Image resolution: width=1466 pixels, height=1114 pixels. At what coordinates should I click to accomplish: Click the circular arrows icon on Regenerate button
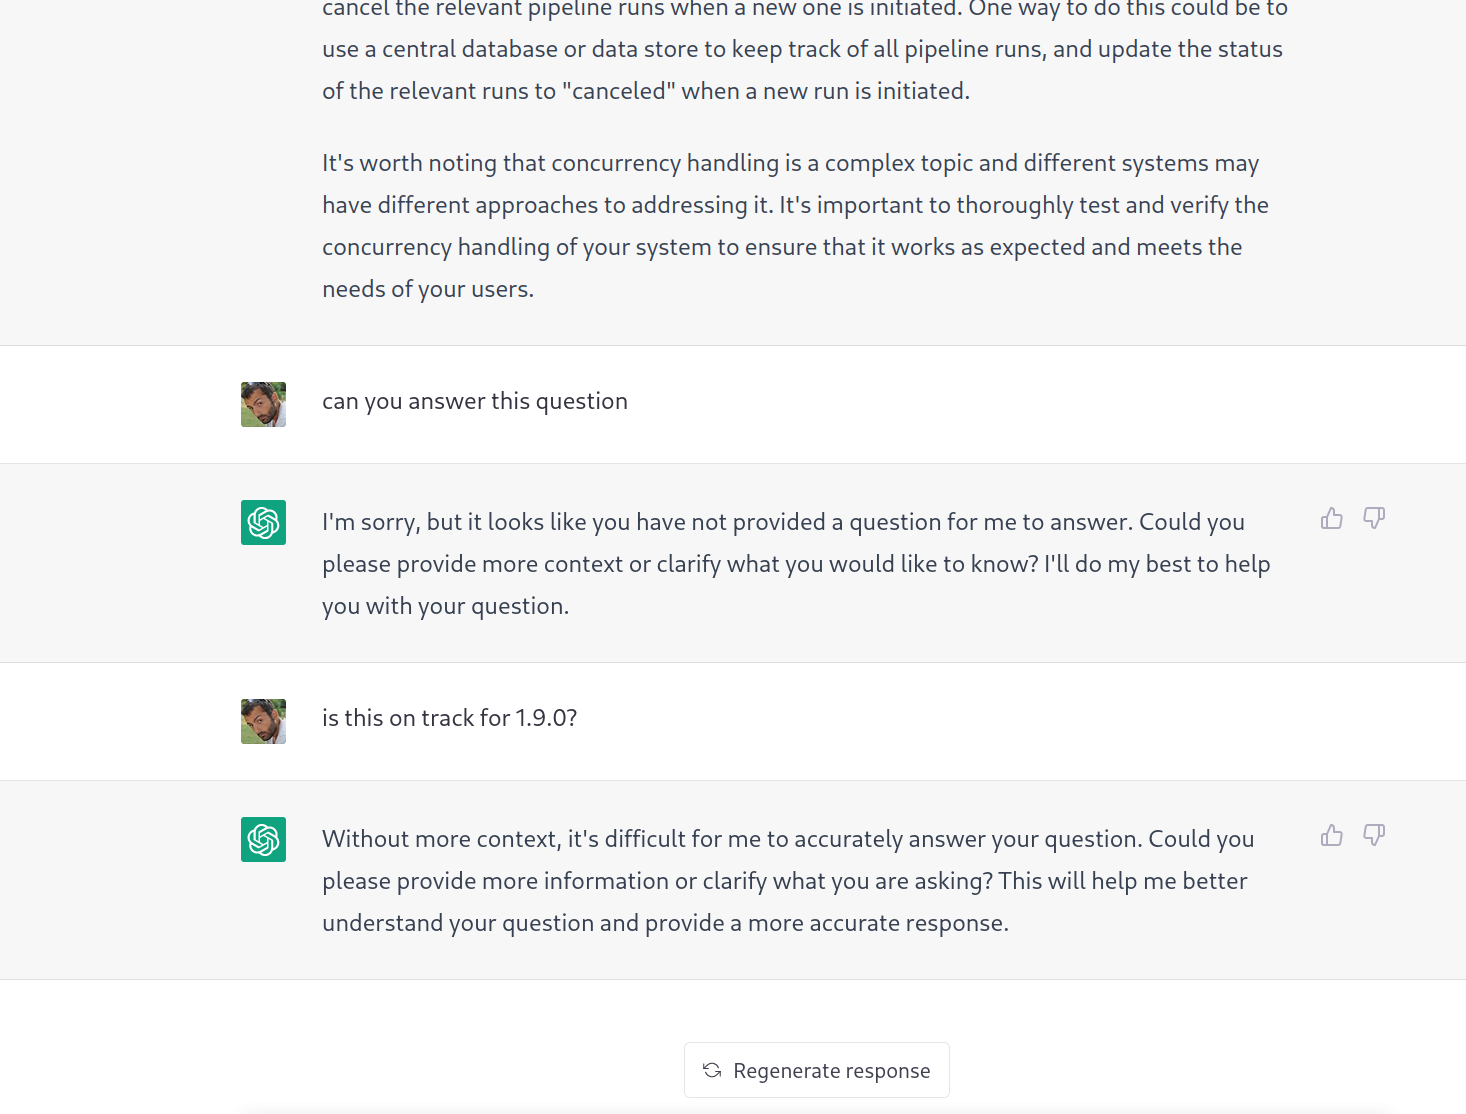(x=712, y=1070)
